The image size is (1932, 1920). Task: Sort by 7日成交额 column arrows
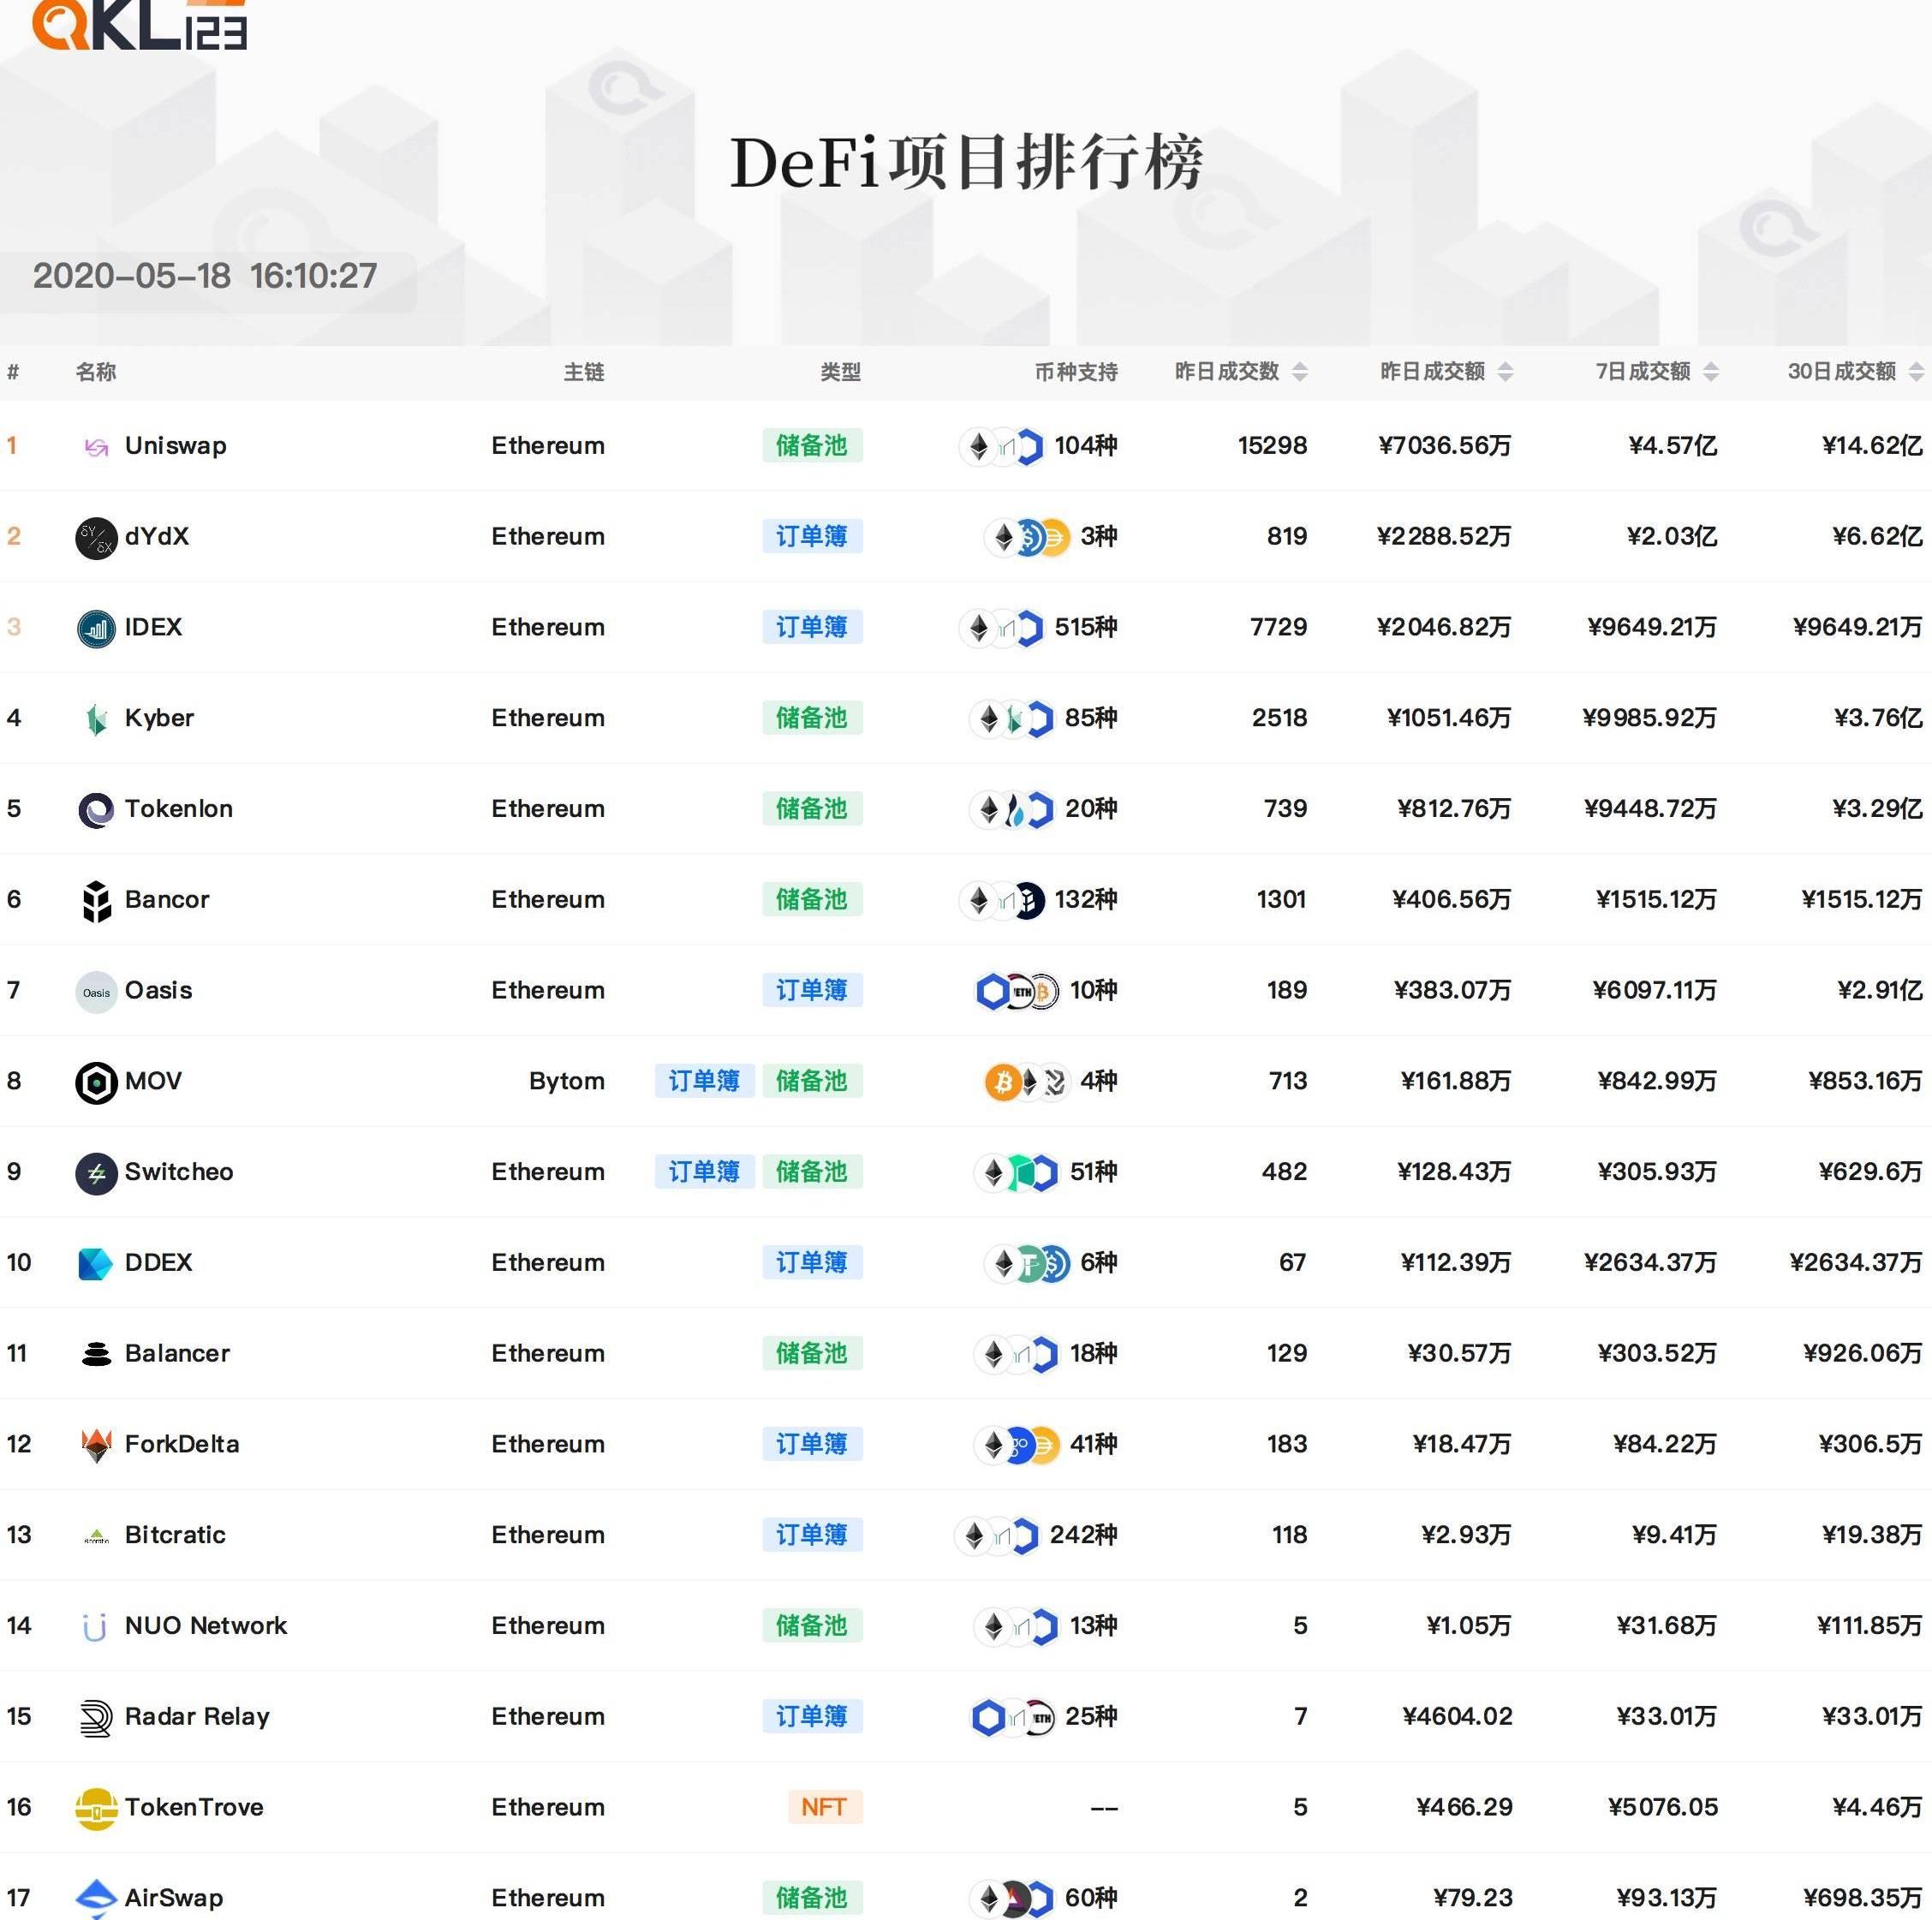point(1710,372)
